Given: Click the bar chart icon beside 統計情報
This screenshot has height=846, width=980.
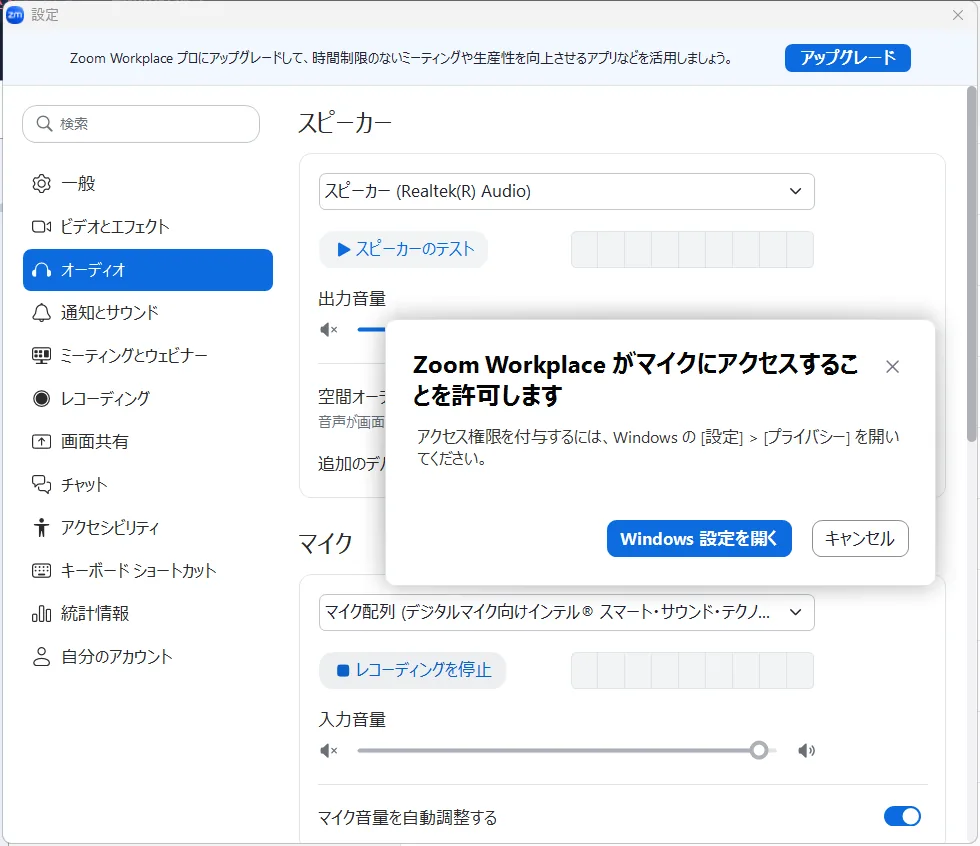Looking at the screenshot, I should coord(41,614).
